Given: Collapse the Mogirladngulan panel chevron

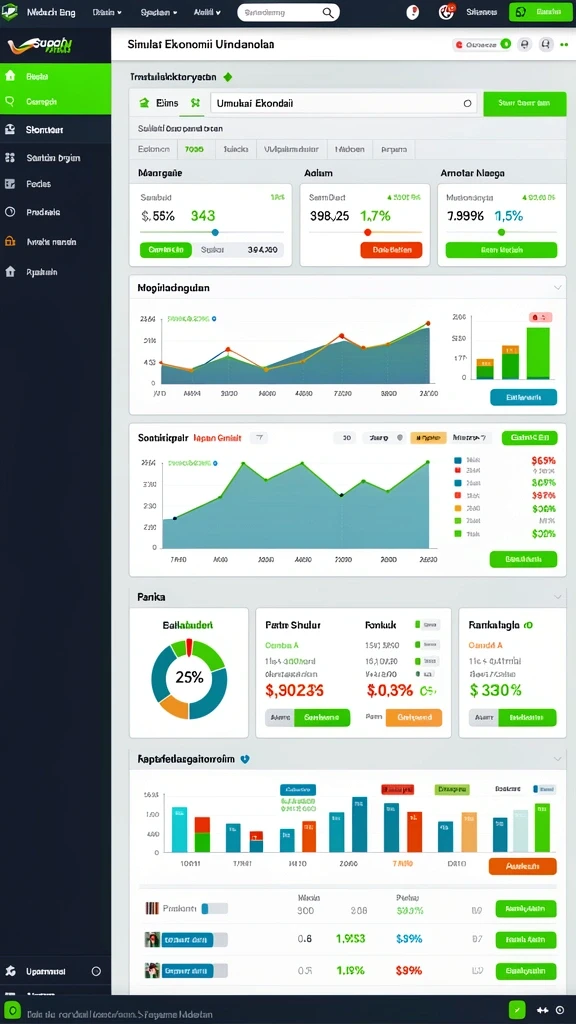Looking at the screenshot, I should coord(558,287).
